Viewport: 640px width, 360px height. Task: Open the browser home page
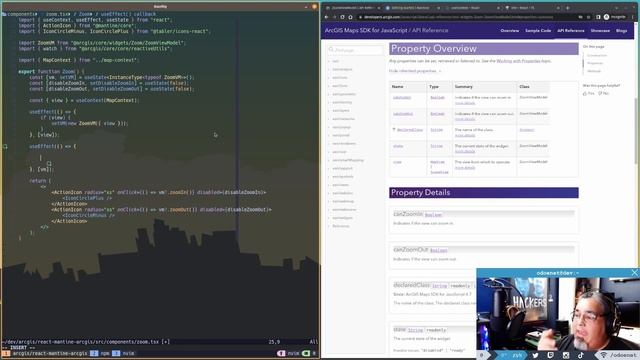pyautogui.click(x=350, y=17)
